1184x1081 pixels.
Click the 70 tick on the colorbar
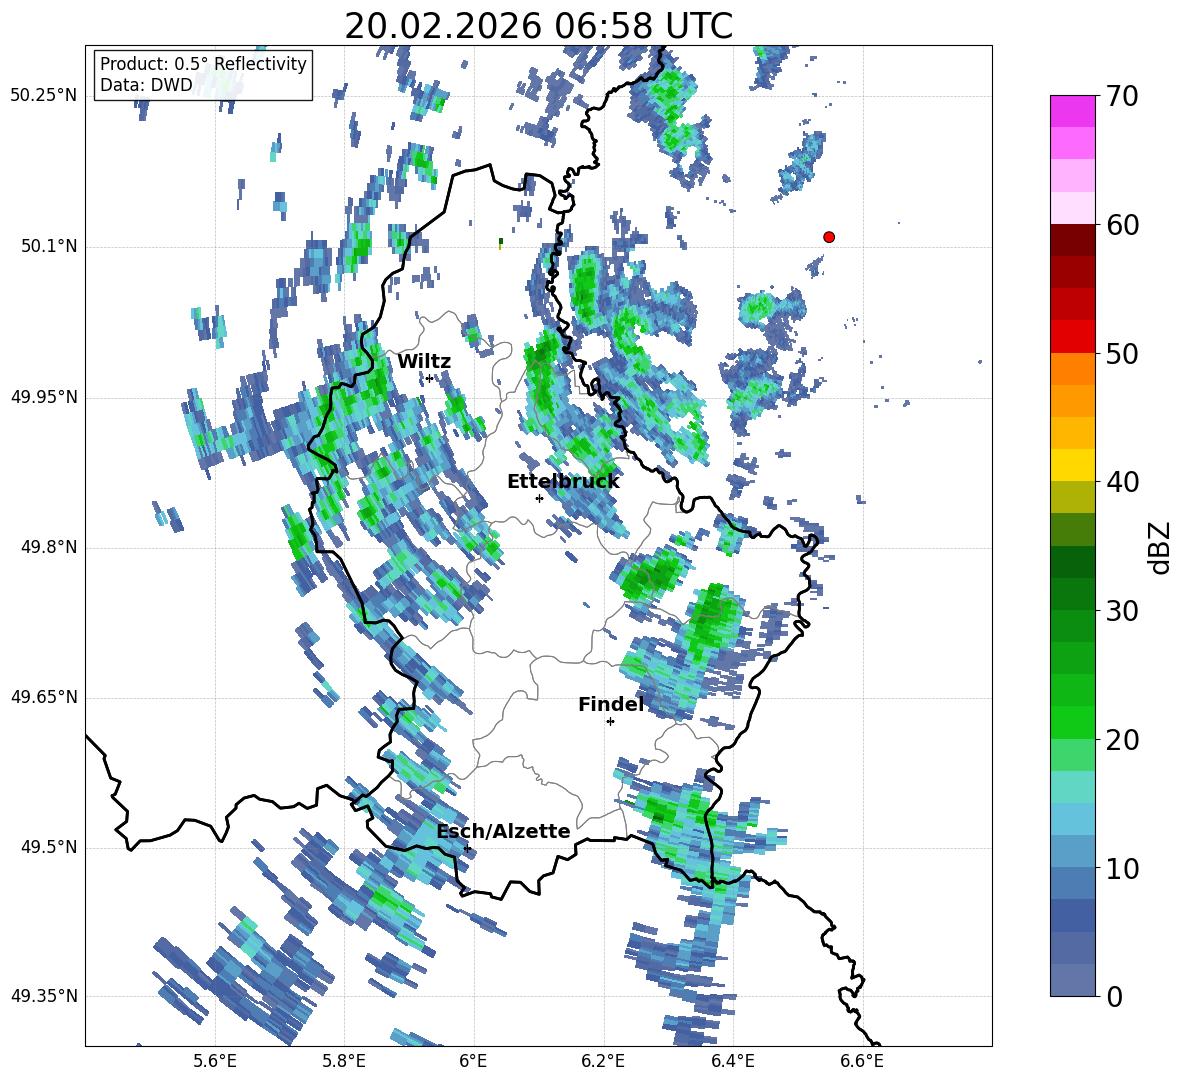[1122, 96]
